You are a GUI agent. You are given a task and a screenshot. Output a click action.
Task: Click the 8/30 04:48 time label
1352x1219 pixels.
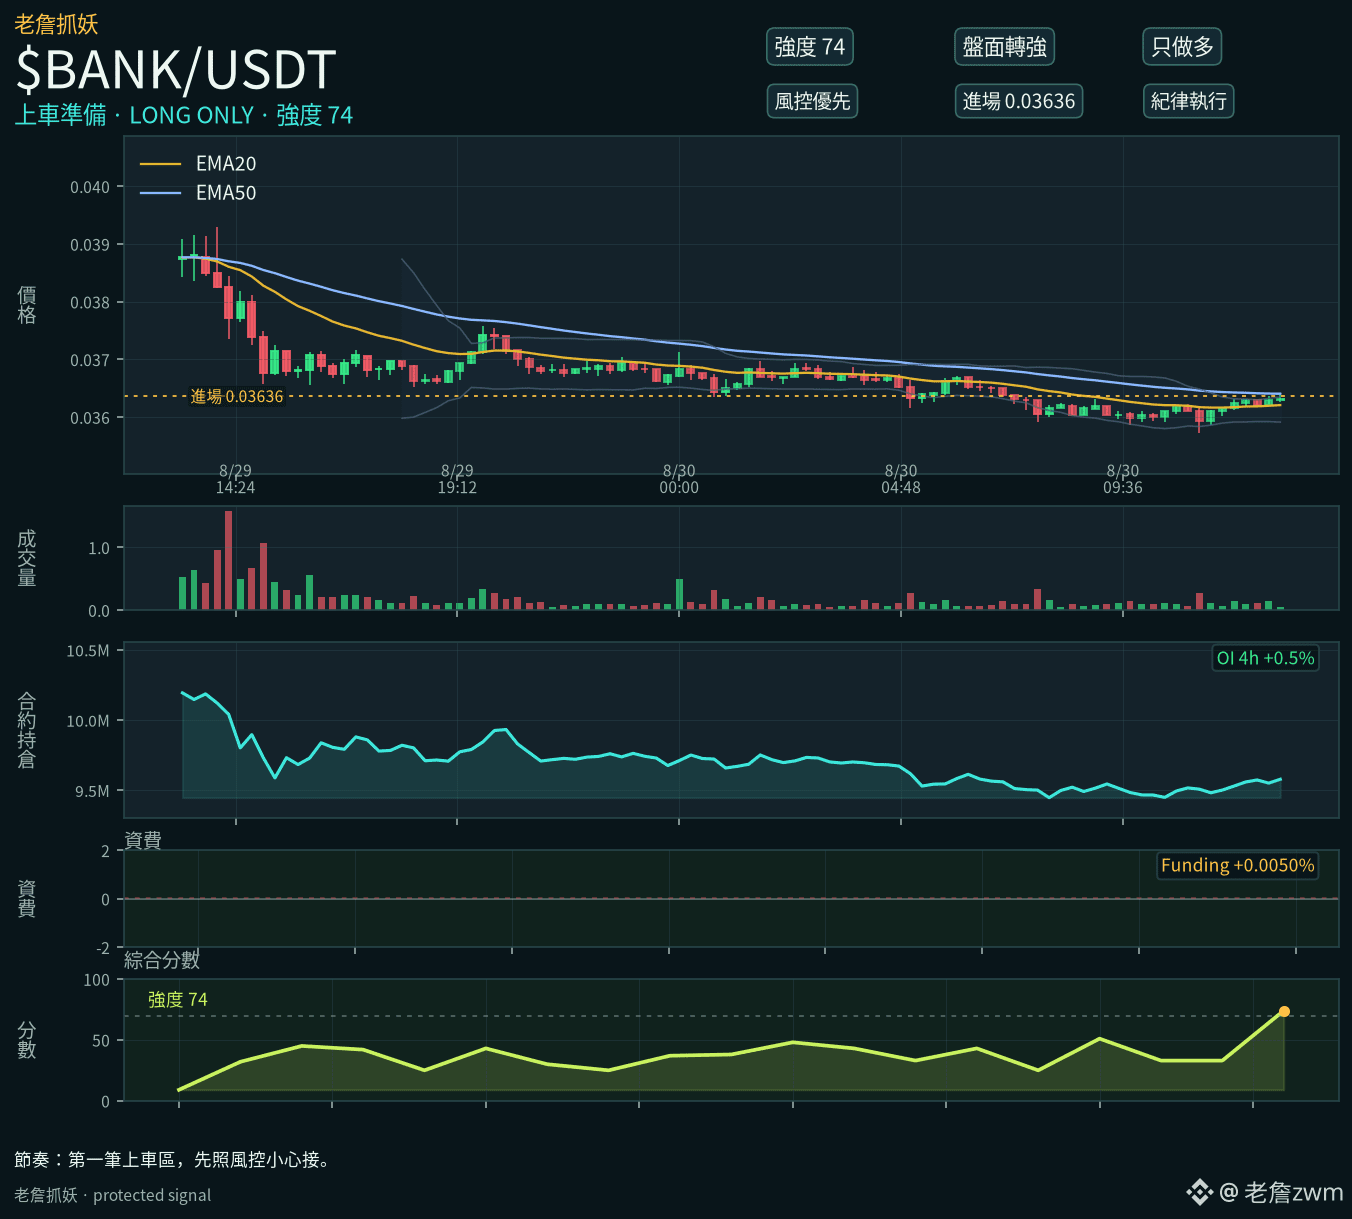tap(901, 479)
